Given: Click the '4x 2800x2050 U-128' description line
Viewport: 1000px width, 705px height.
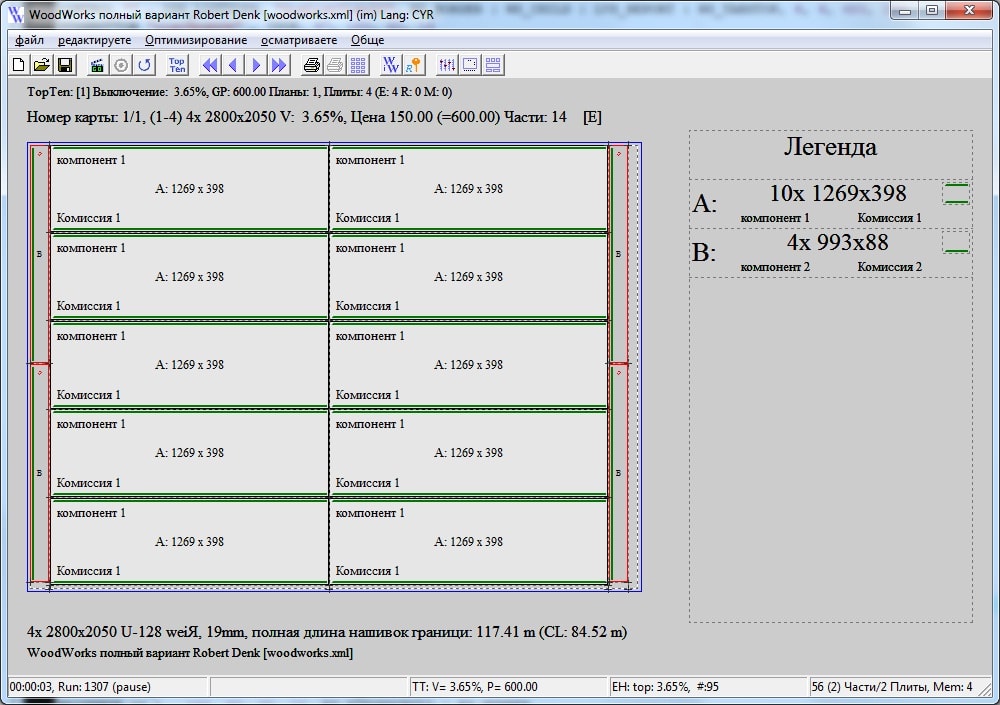Looking at the screenshot, I should point(327,632).
